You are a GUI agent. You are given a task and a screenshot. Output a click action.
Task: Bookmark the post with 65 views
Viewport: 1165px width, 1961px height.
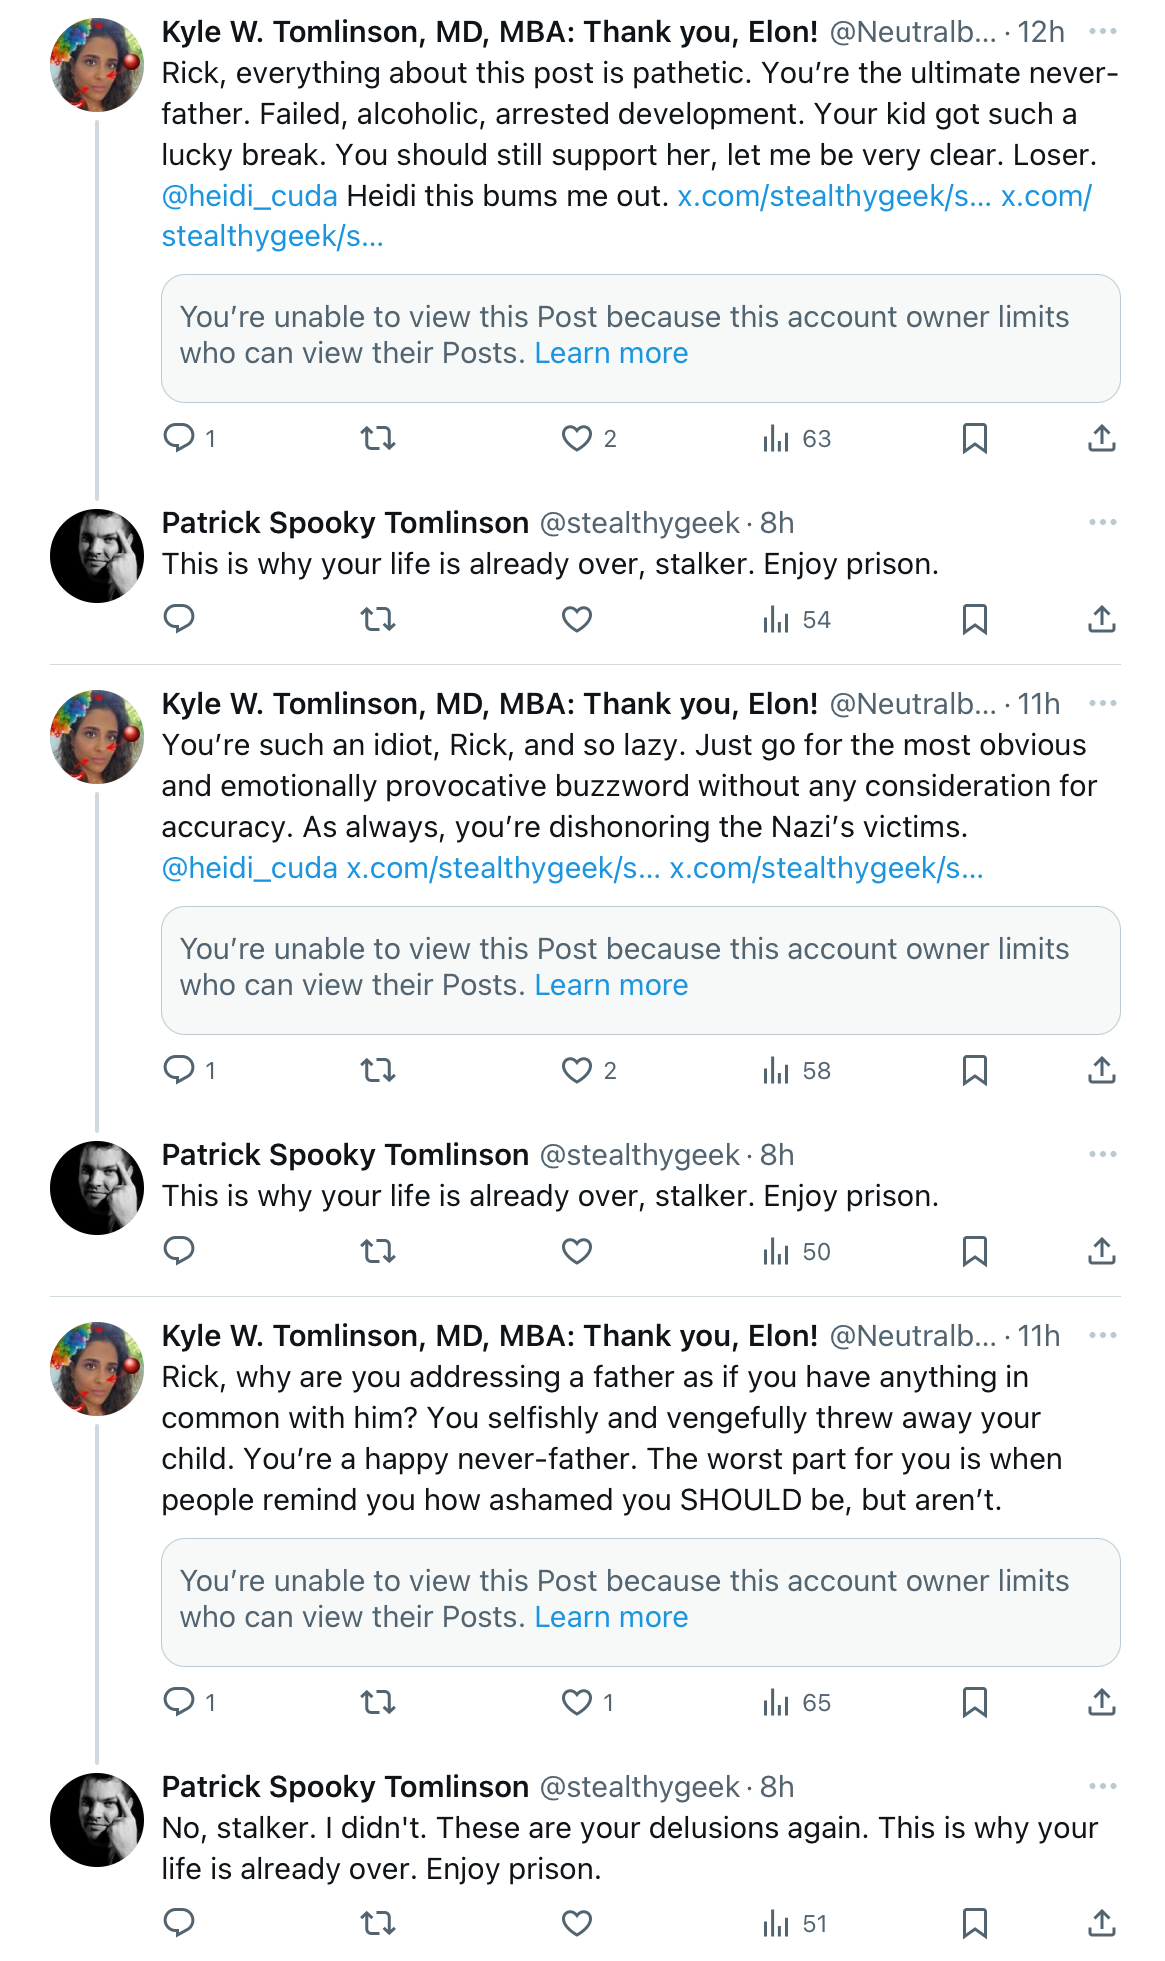(x=975, y=1702)
